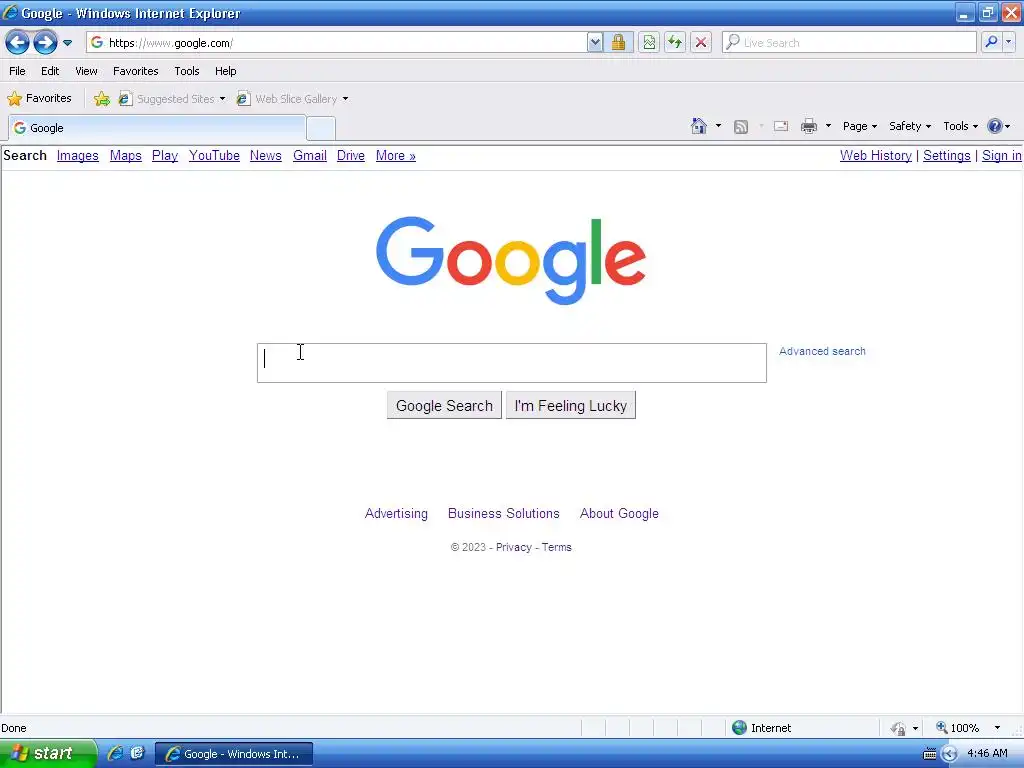
Task: Select the Google taskbar window button
Action: point(234,754)
